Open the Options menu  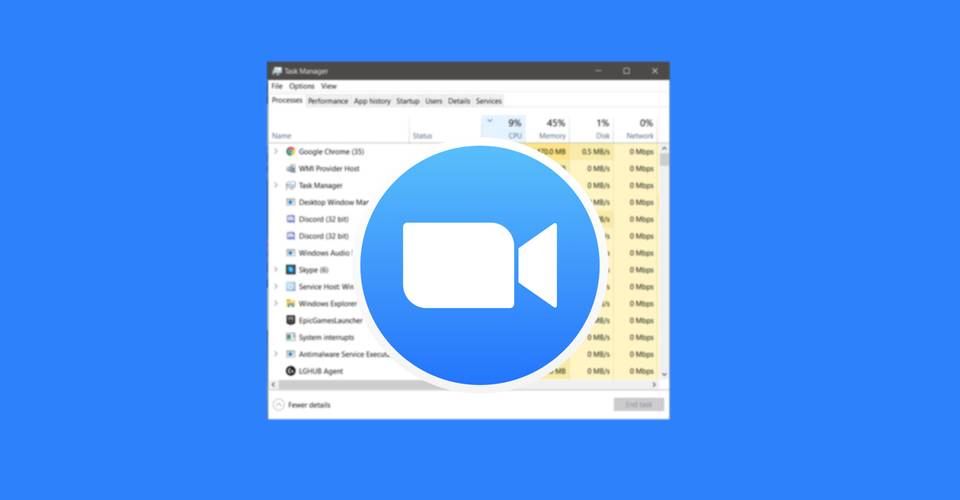302,87
